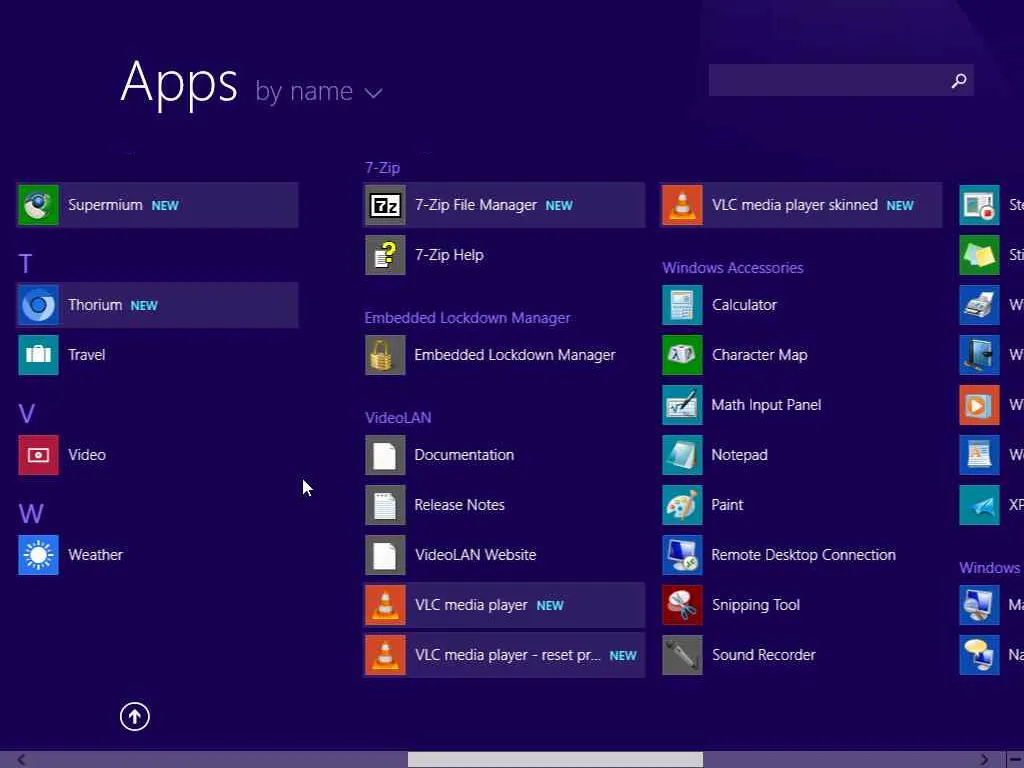
Task: Click the VideoLAN group heading
Action: [398, 418]
